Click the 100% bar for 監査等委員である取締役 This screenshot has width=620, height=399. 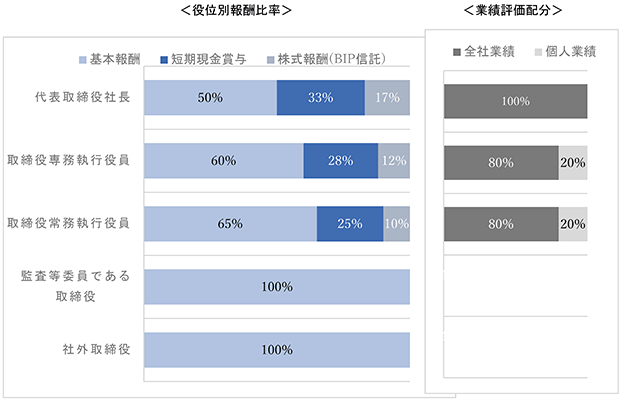click(x=277, y=287)
